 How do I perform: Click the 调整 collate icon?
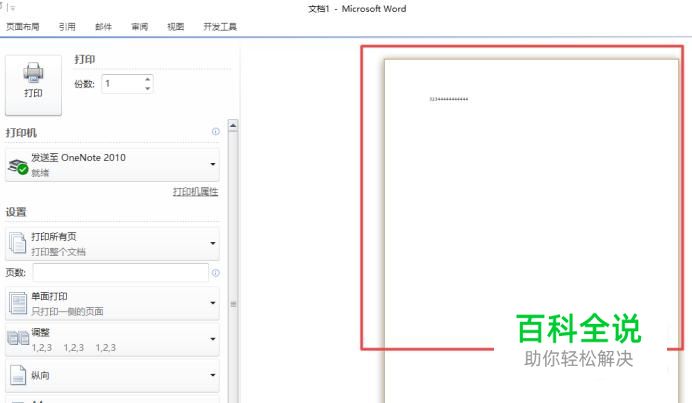tap(18, 338)
